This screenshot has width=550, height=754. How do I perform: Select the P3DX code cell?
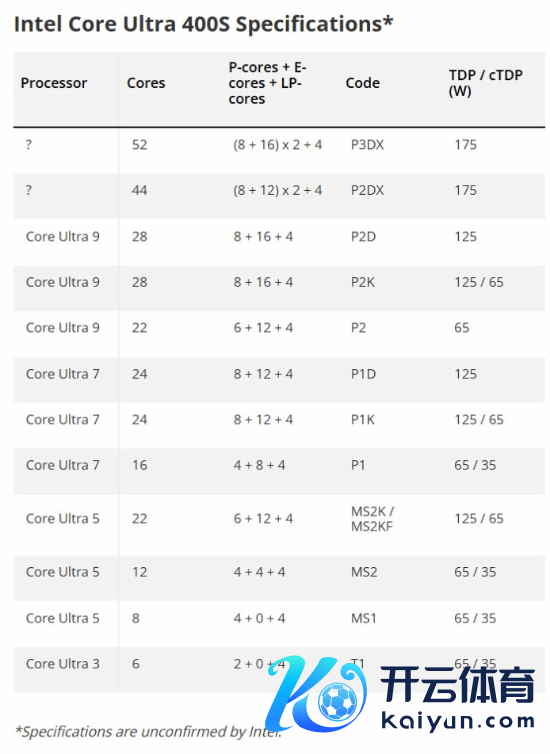[367, 145]
